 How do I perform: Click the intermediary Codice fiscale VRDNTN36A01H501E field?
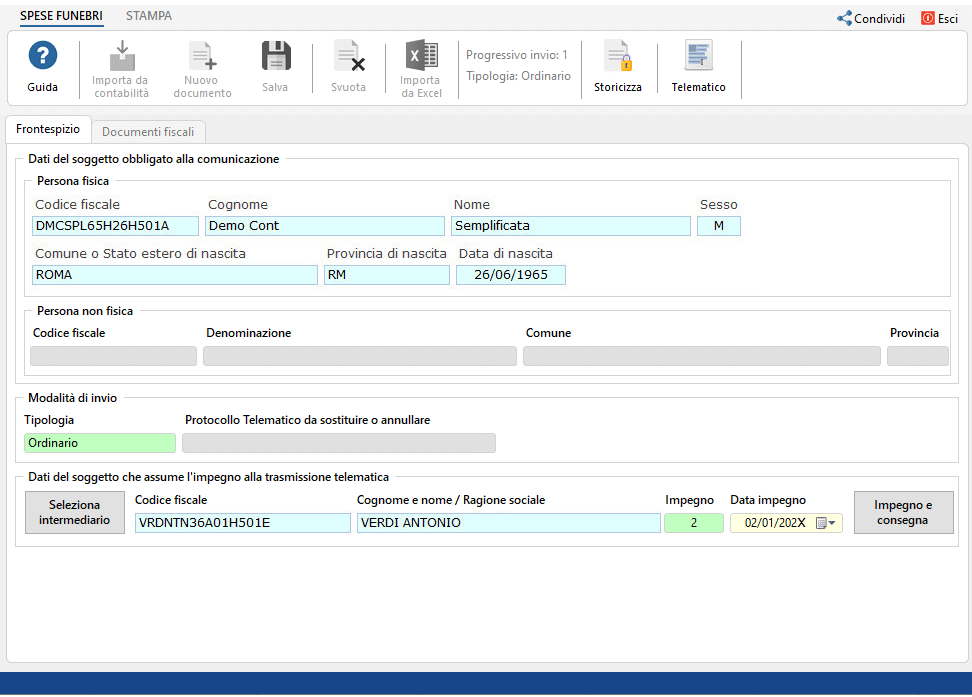[242, 523]
